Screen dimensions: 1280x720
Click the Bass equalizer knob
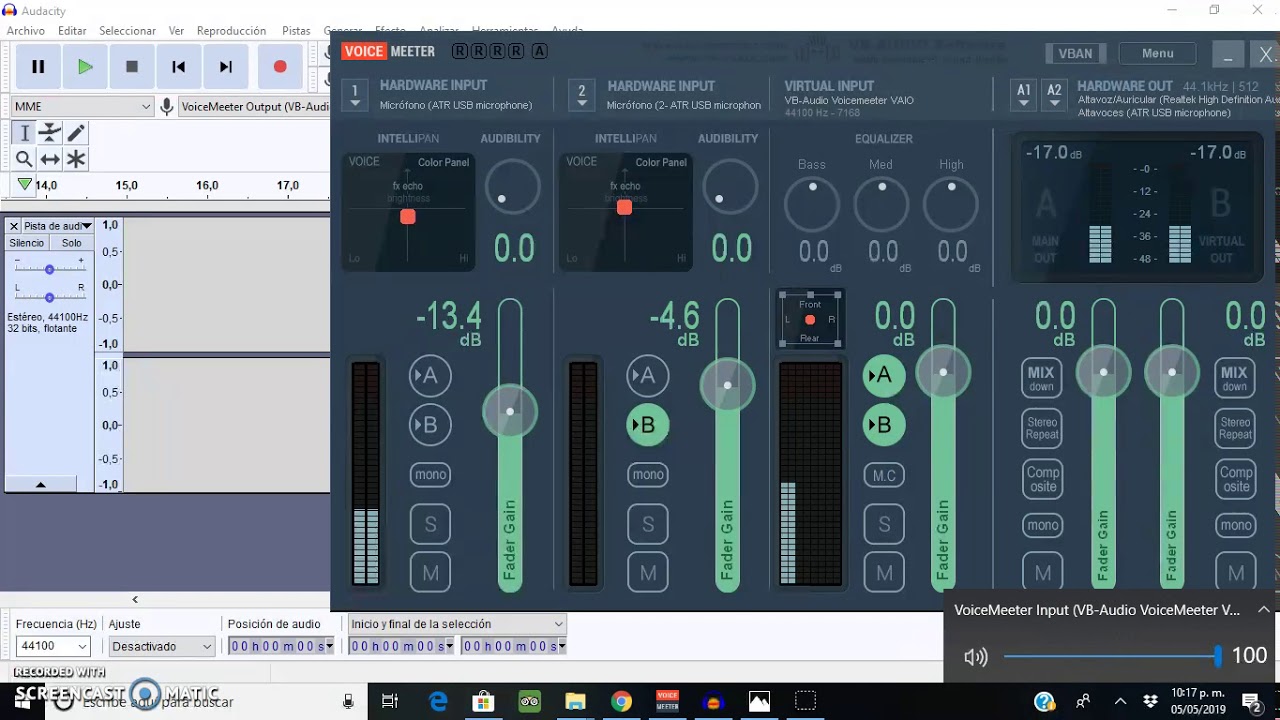[x=812, y=203]
